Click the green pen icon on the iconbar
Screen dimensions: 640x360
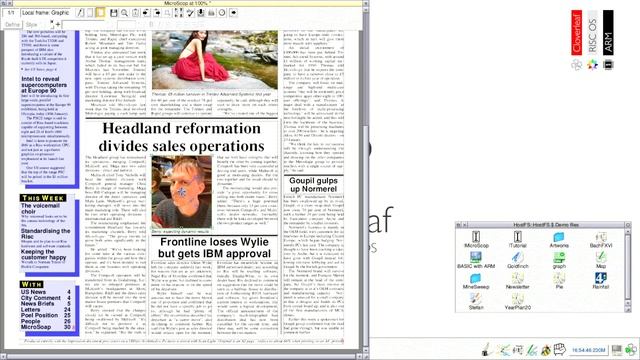pyautogui.click(x=532, y=350)
